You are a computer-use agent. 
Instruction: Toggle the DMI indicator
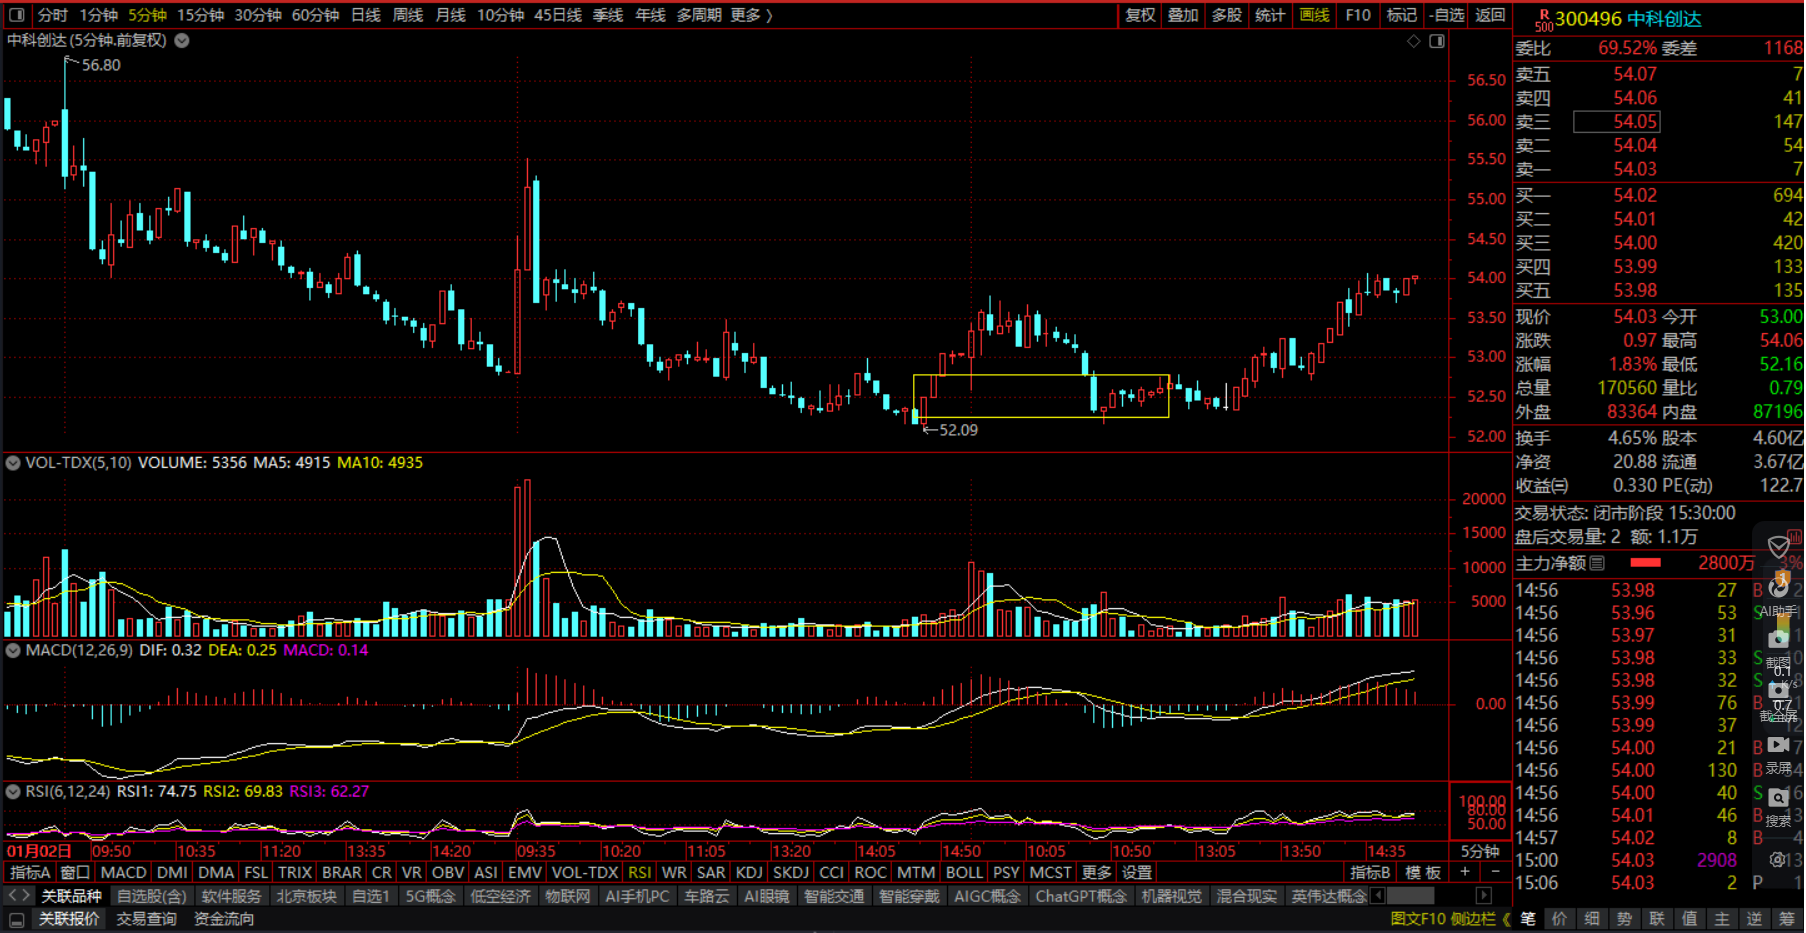[x=172, y=872]
